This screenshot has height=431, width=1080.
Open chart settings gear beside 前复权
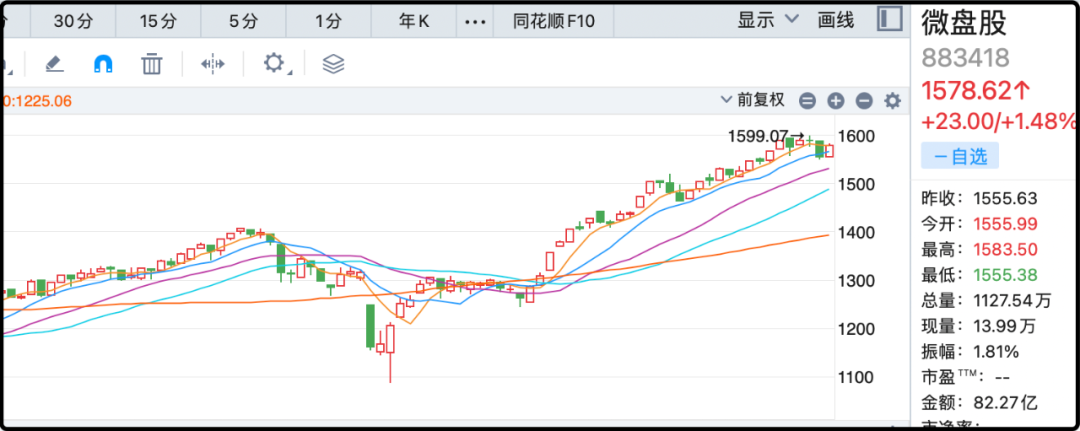[x=892, y=101]
